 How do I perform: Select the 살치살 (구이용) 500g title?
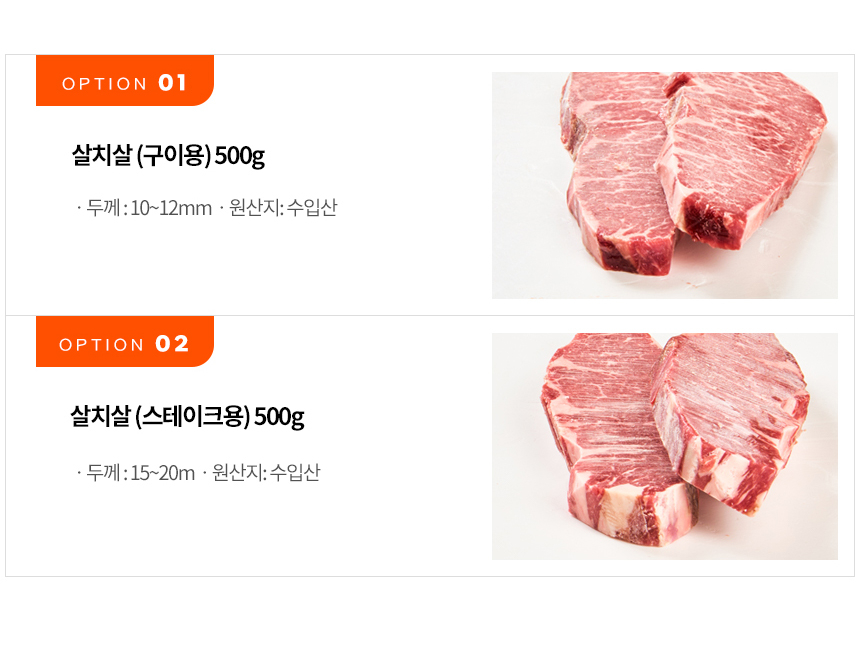click(167, 156)
